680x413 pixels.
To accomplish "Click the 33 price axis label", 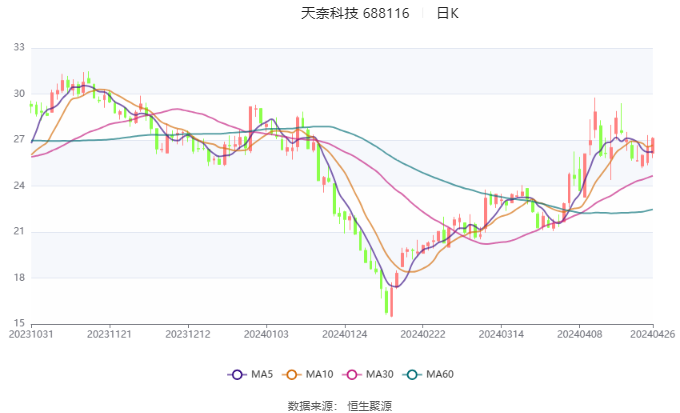I will (19, 47).
